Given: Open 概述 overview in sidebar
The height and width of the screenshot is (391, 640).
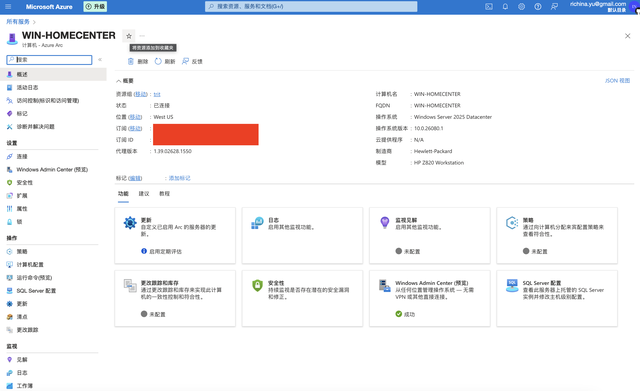Looking at the screenshot, I should (53, 74).
